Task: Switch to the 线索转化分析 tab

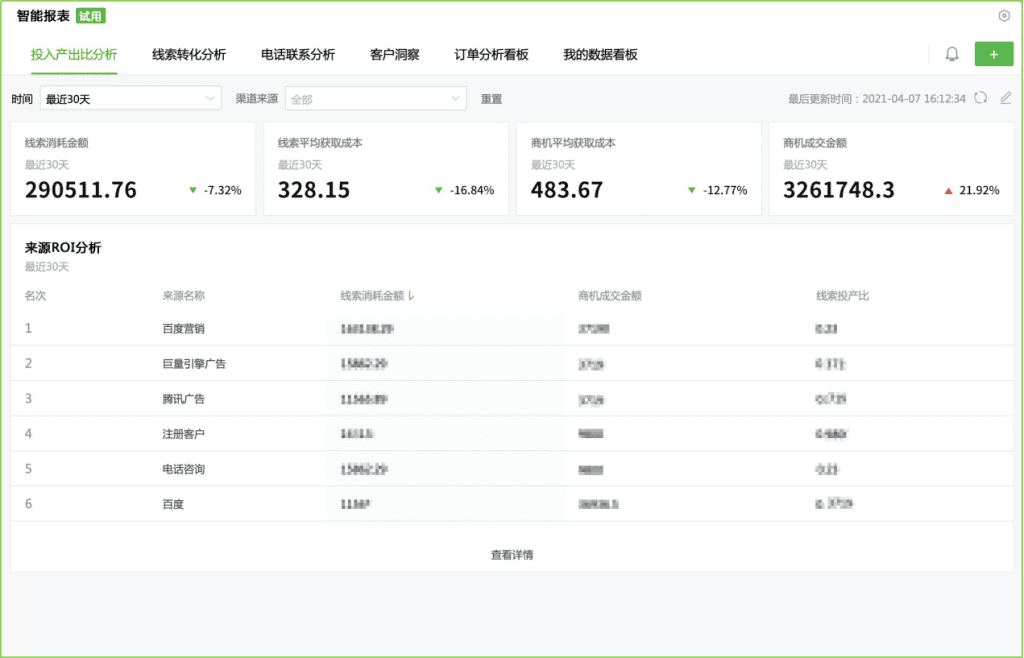Action: (x=189, y=55)
